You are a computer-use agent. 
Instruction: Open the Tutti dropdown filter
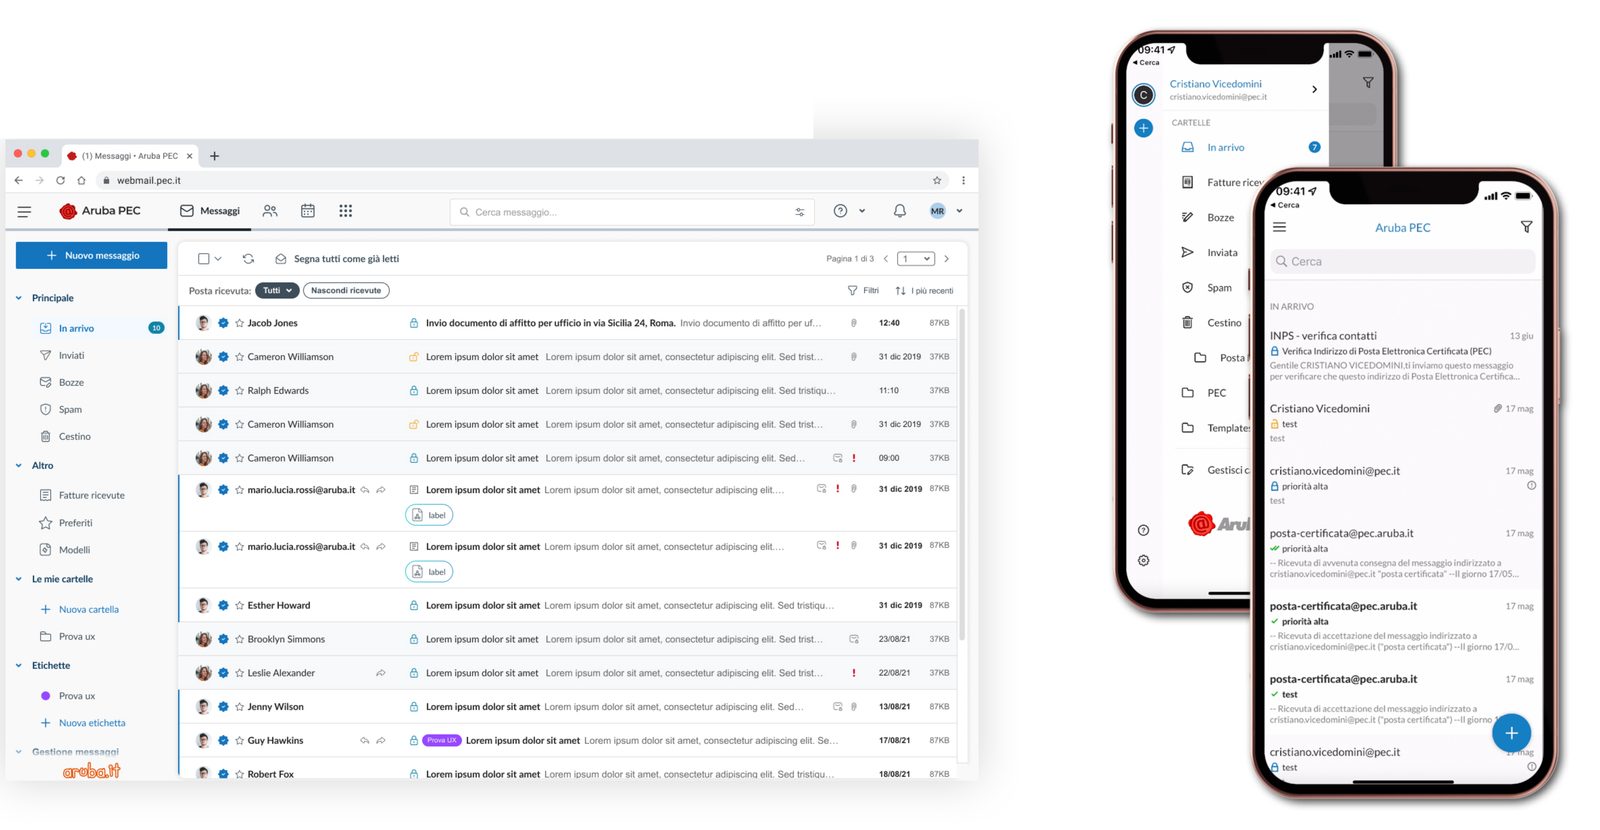coord(277,291)
